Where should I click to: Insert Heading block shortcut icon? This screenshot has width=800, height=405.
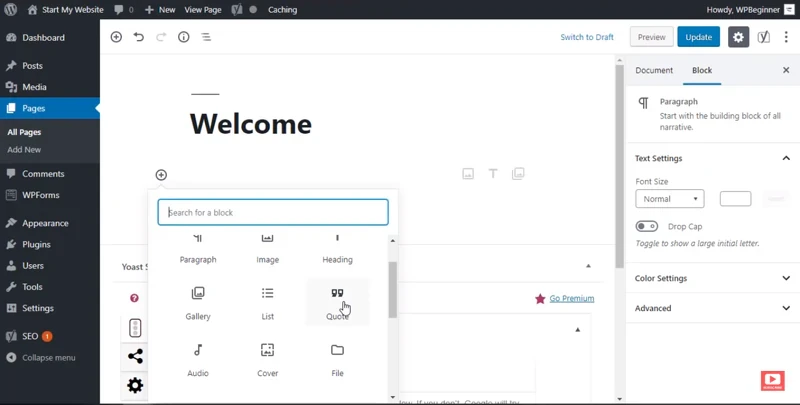pyautogui.click(x=493, y=173)
